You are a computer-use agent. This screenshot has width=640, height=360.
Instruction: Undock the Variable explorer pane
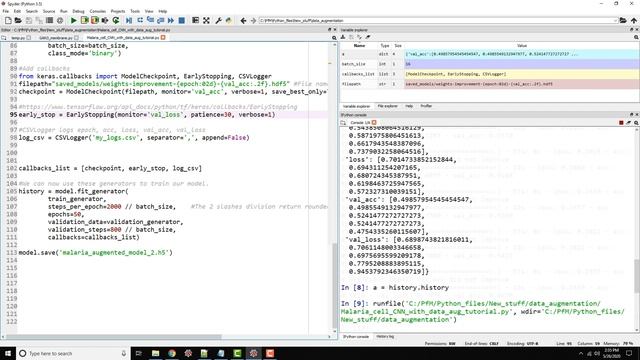631,30
